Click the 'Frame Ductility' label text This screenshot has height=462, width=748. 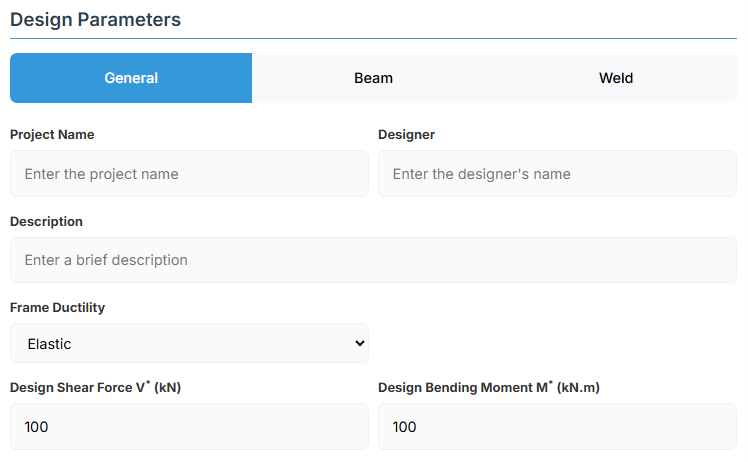click(x=57, y=307)
